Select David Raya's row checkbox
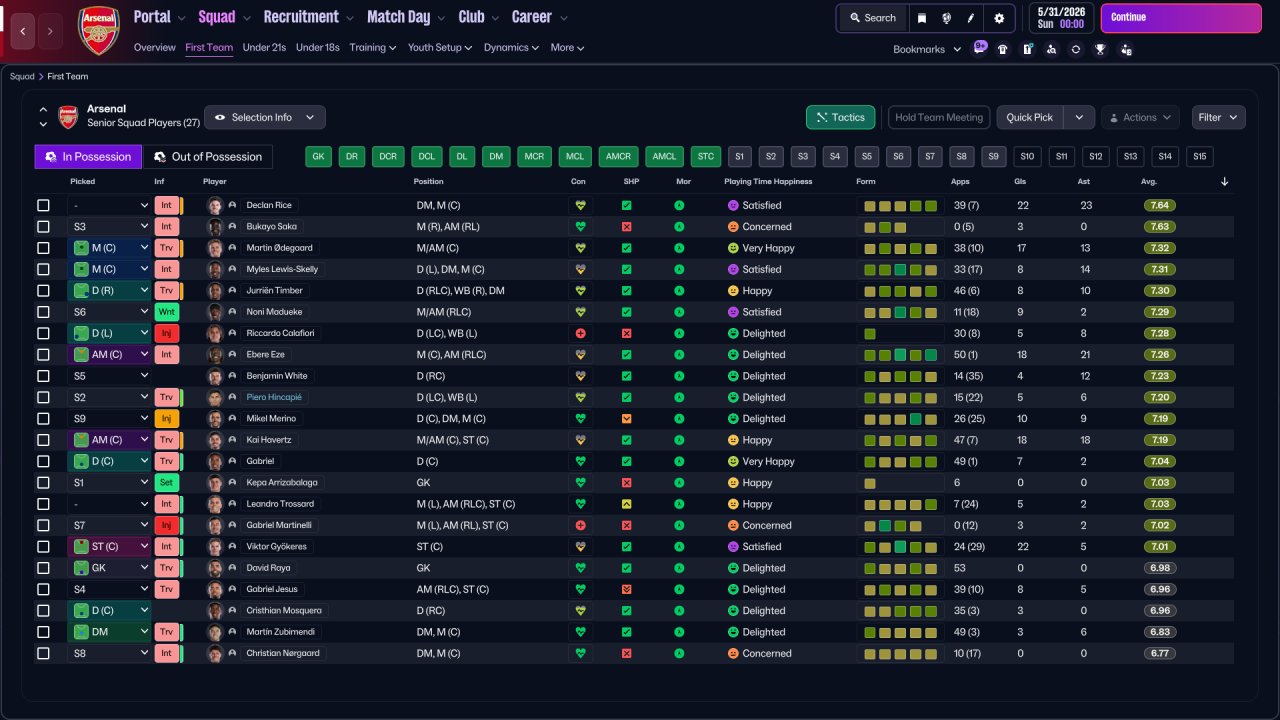Image resolution: width=1280 pixels, height=720 pixels. [43, 568]
